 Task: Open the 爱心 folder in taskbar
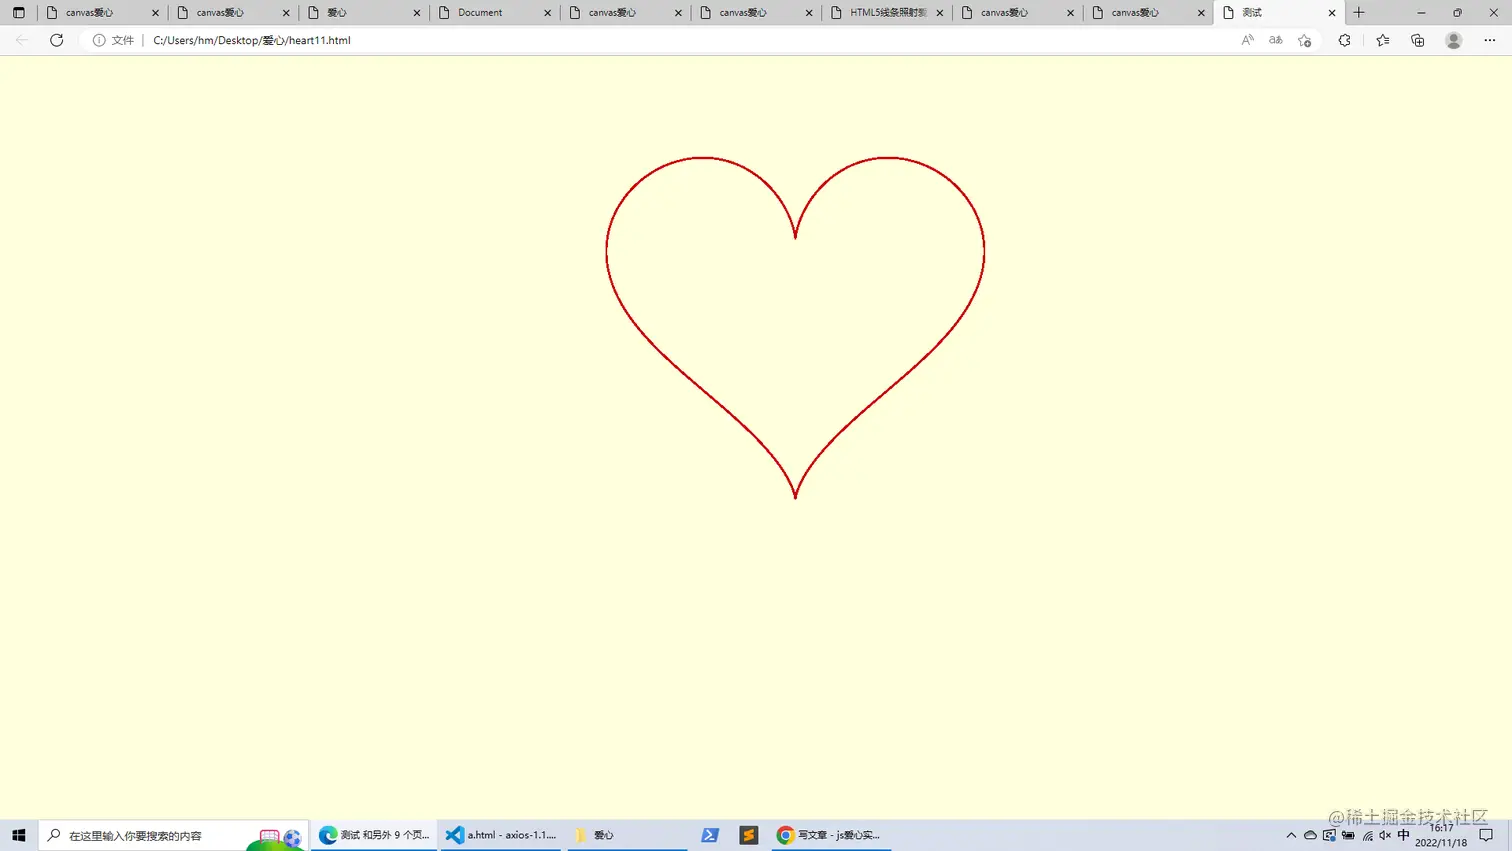[628, 835]
